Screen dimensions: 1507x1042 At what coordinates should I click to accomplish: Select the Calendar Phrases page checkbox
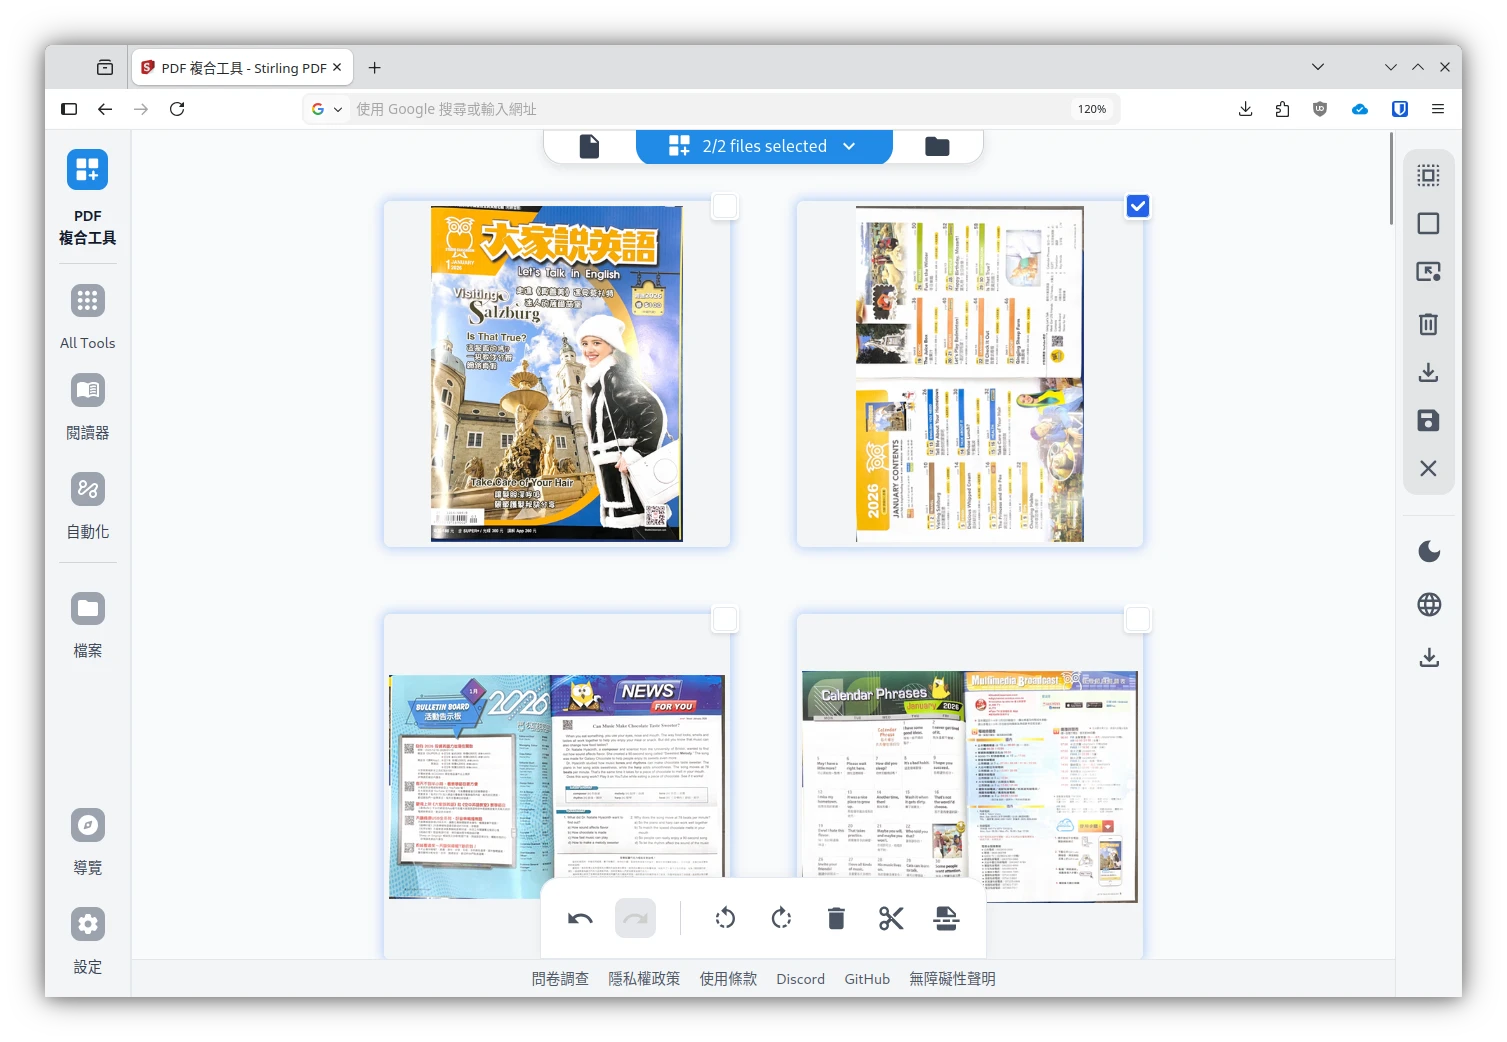point(1138,619)
